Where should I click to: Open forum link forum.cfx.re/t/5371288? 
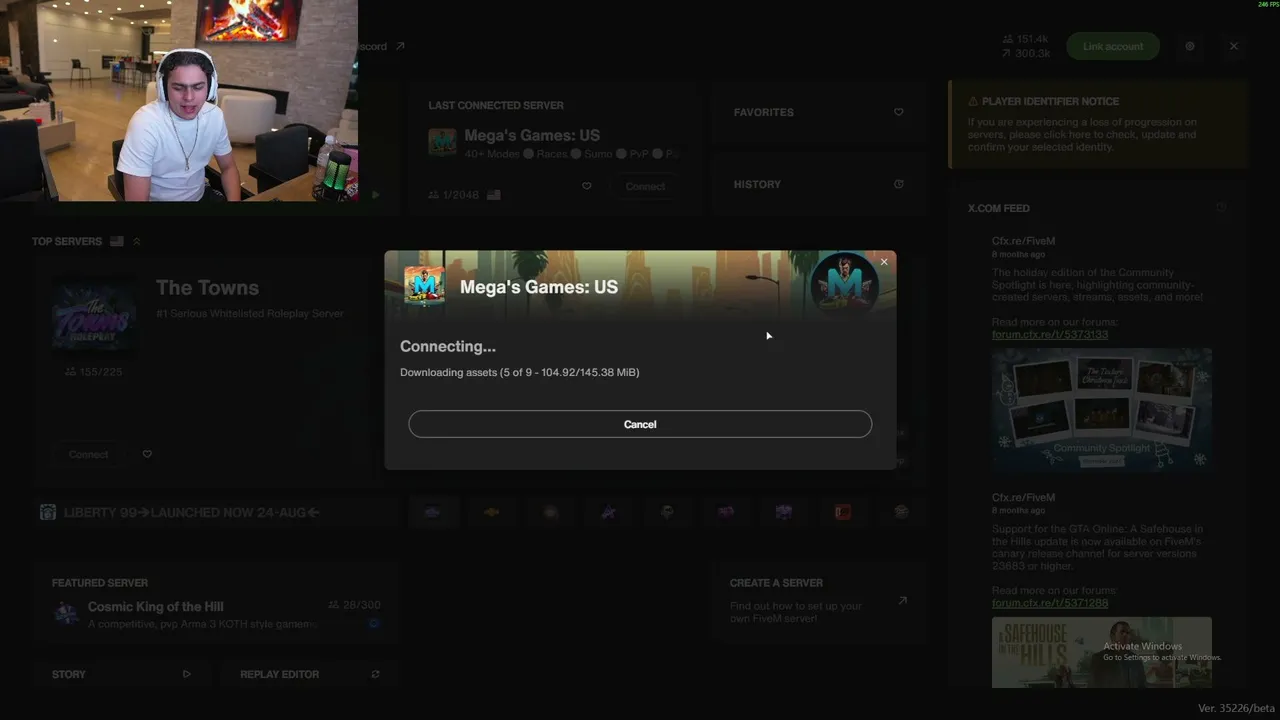pyautogui.click(x=1050, y=603)
